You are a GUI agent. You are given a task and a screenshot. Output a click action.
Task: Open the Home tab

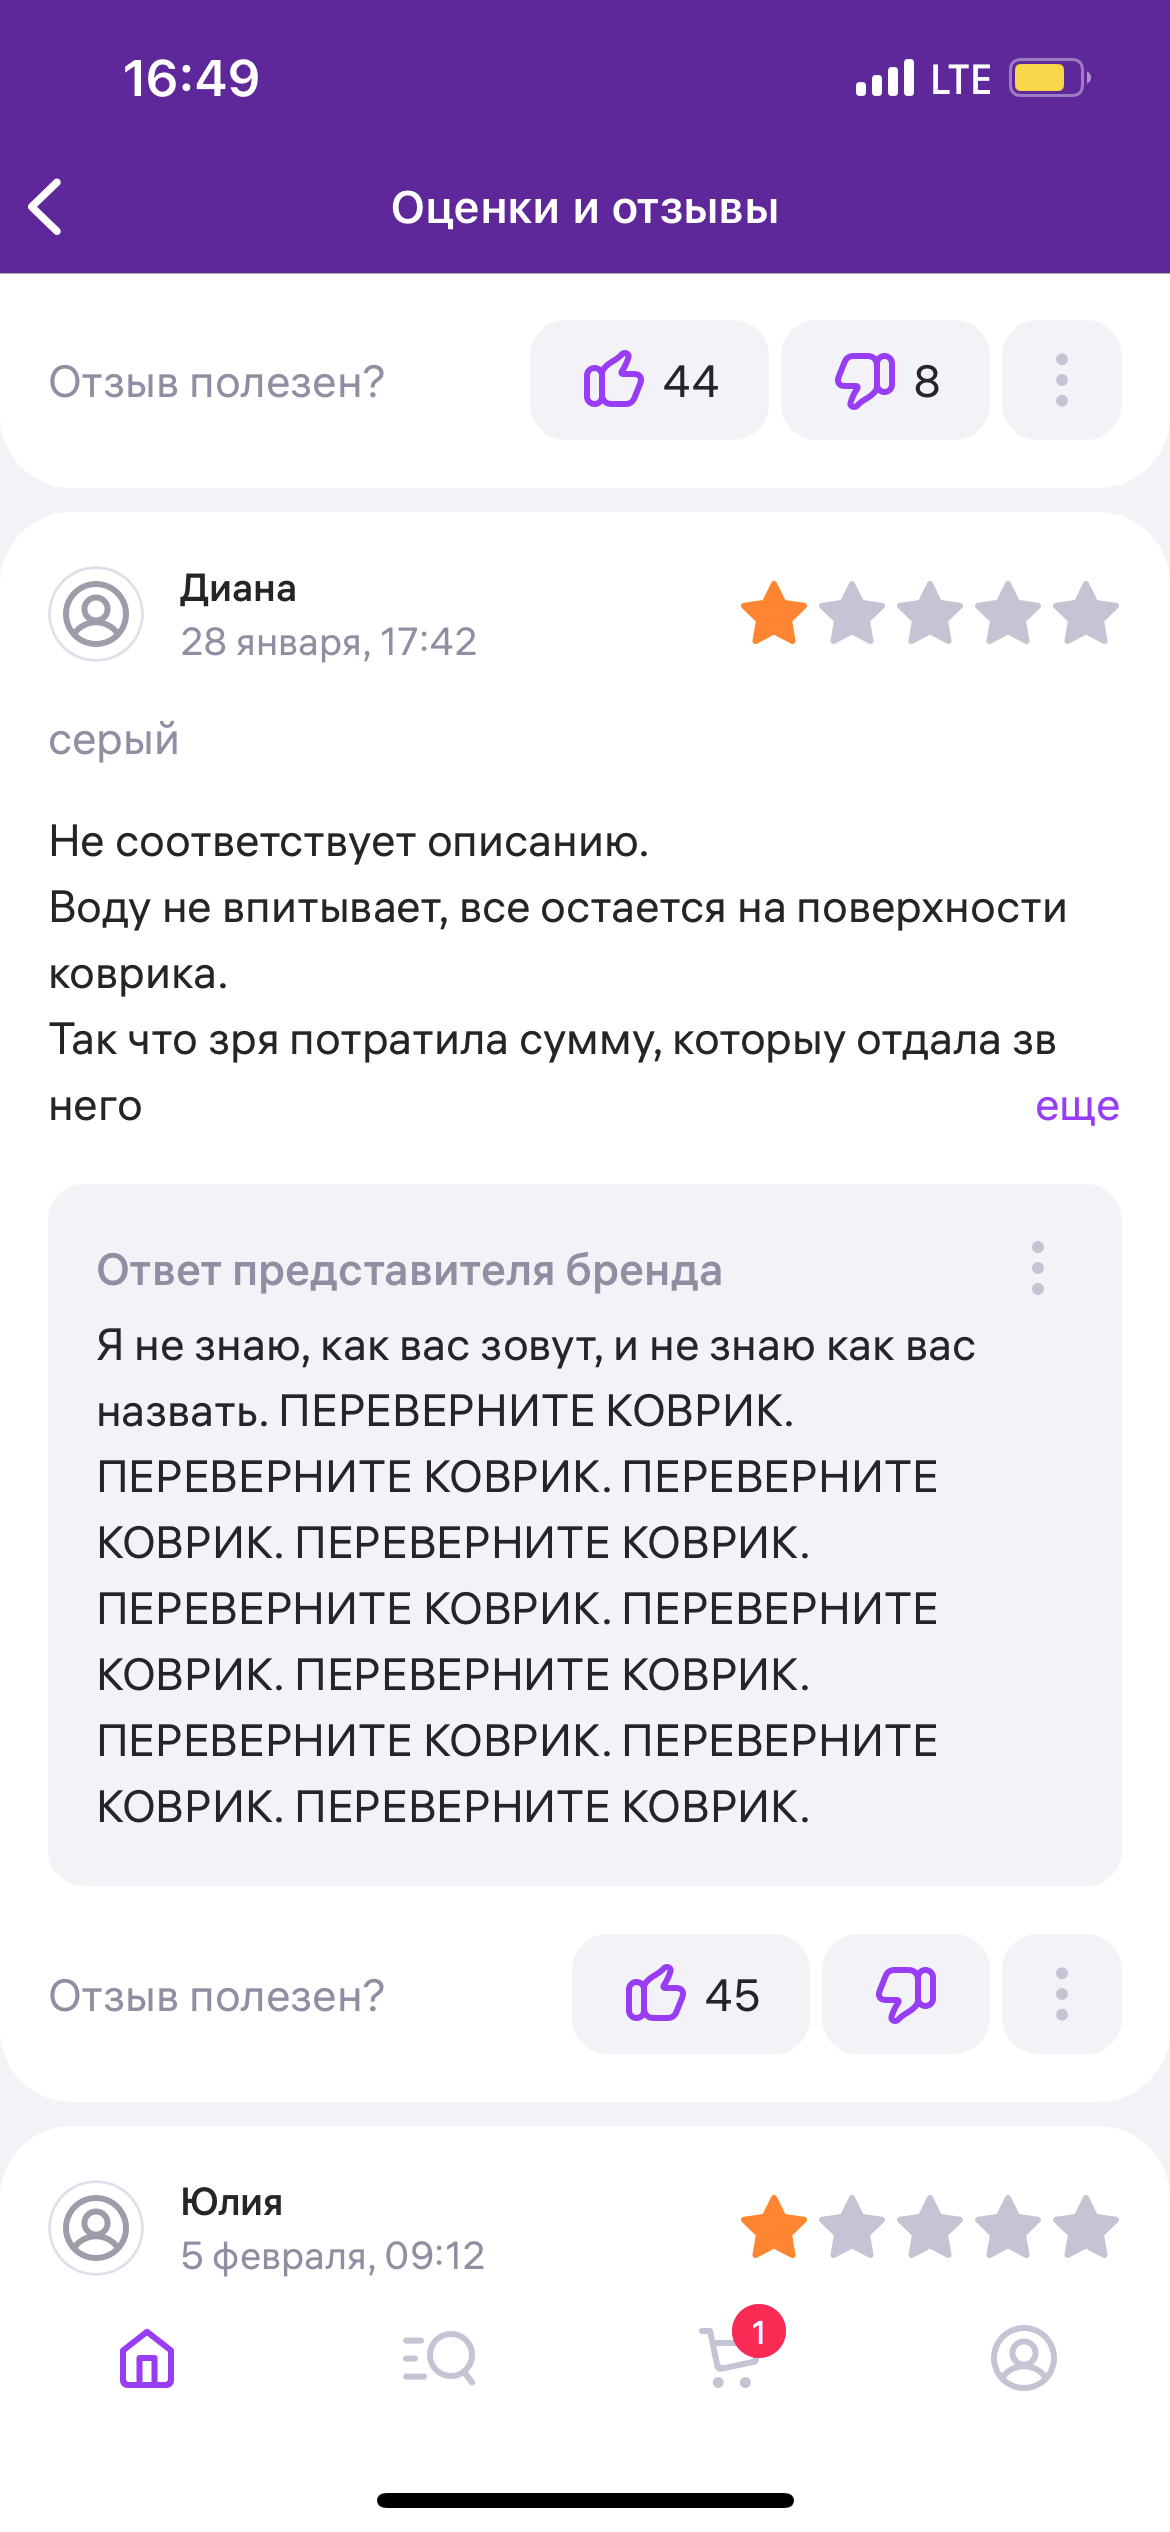[x=147, y=2358]
